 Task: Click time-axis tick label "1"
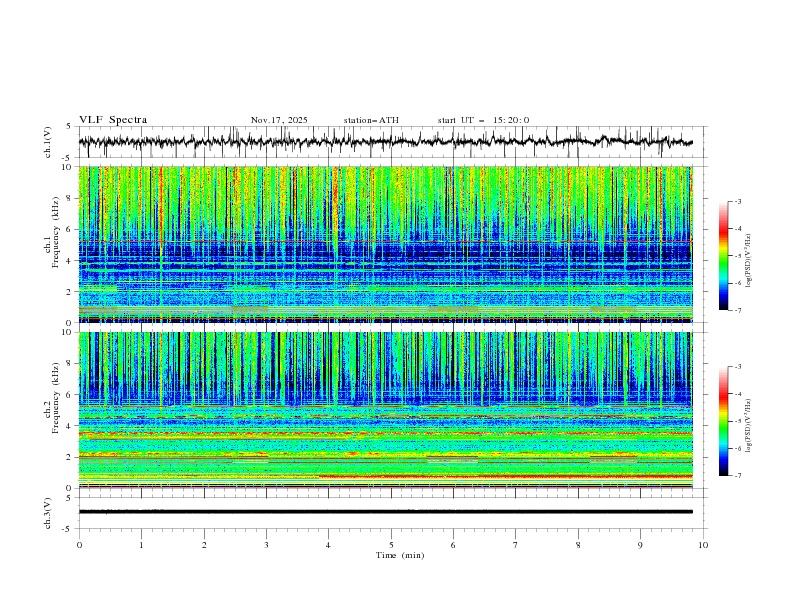click(141, 545)
